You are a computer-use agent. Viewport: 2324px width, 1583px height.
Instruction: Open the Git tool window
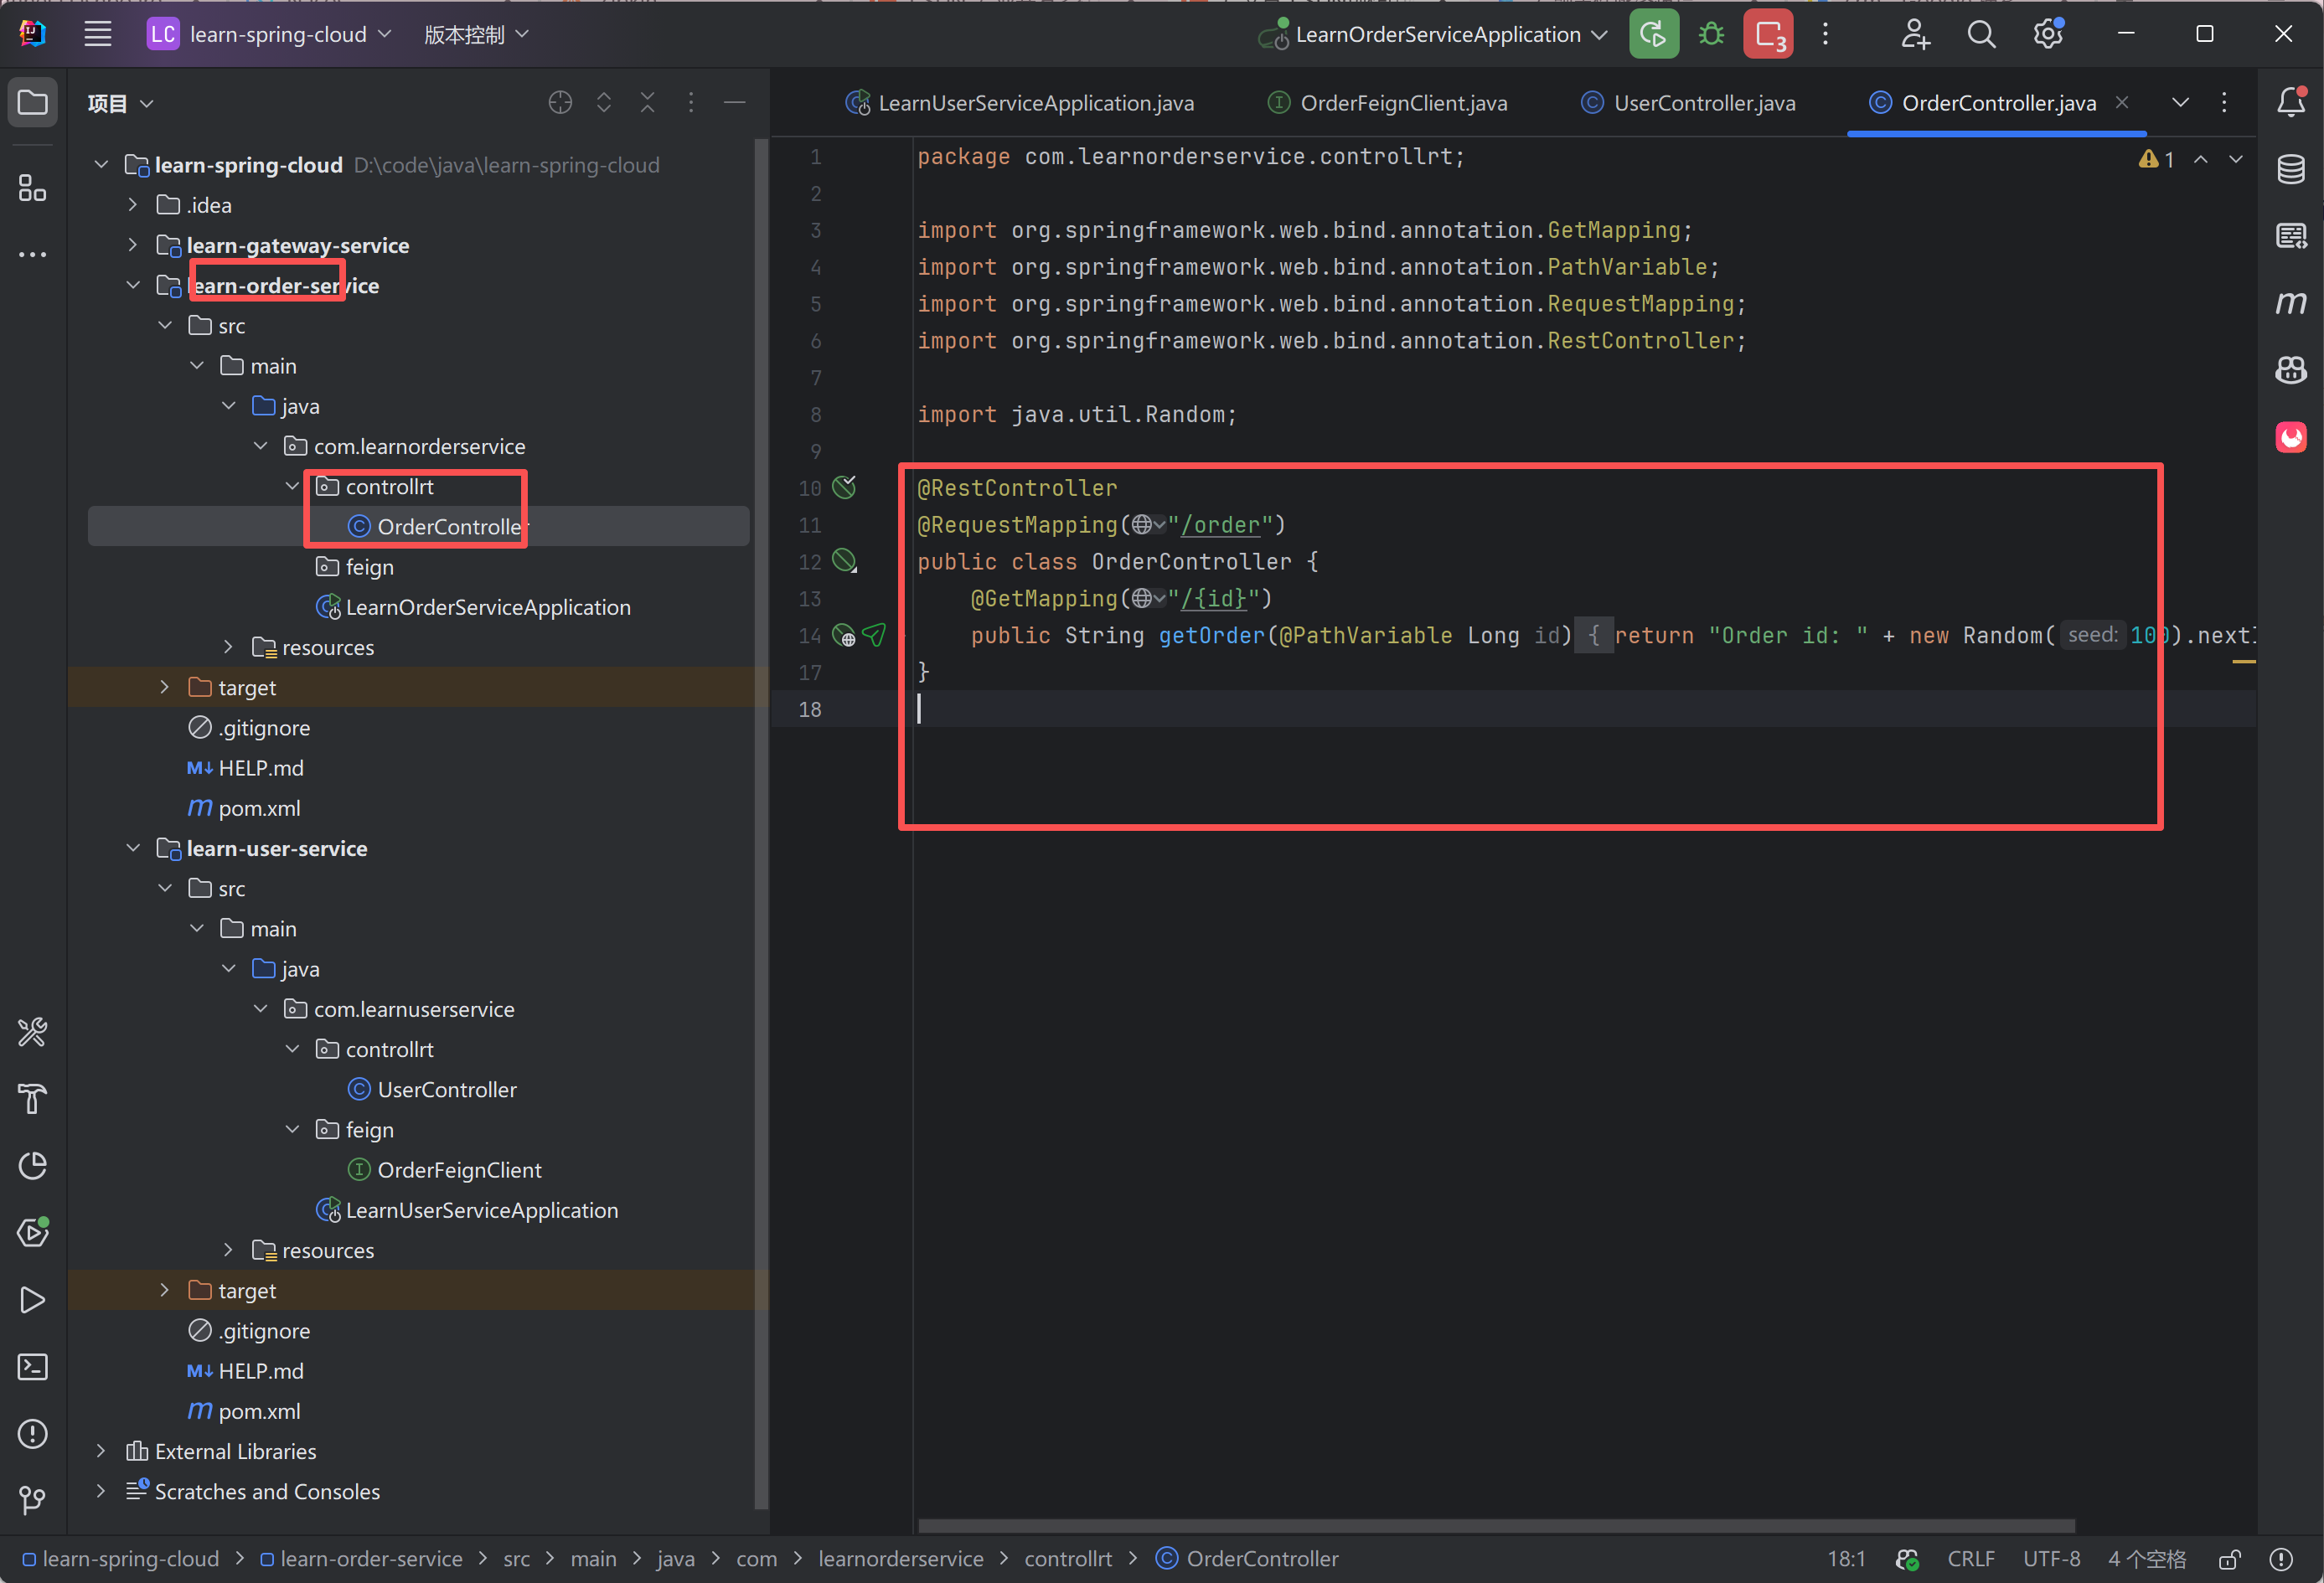pyautogui.click(x=33, y=1500)
